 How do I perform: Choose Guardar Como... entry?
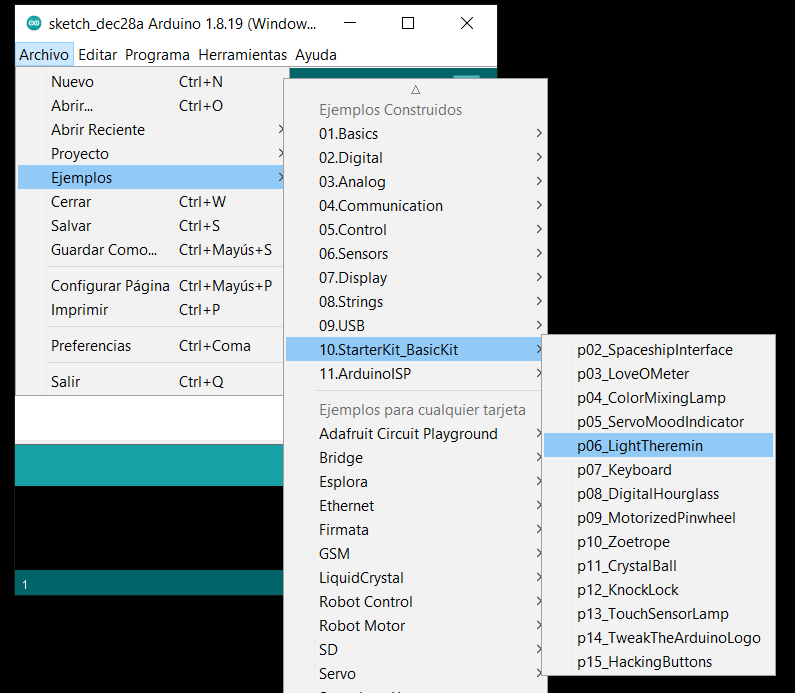[x=150, y=249]
